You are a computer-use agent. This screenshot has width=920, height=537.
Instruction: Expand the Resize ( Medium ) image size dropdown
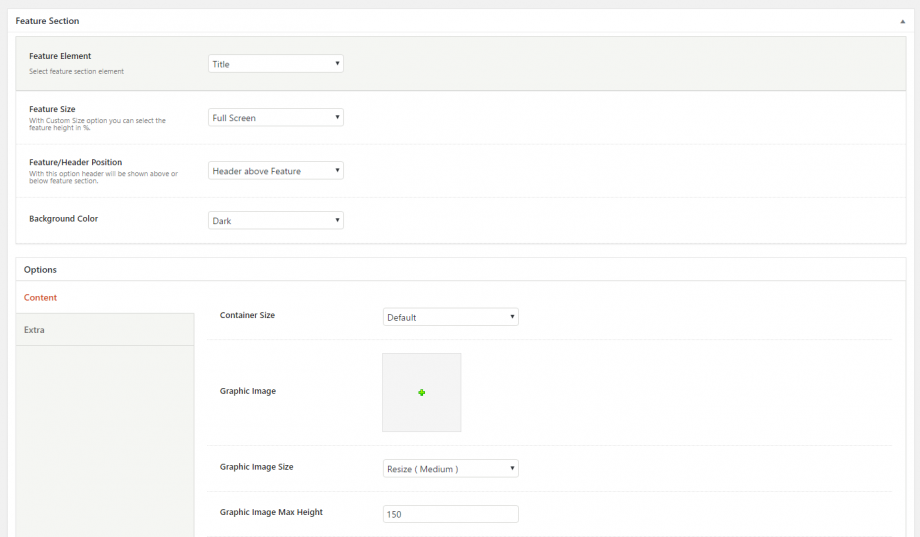click(x=450, y=468)
